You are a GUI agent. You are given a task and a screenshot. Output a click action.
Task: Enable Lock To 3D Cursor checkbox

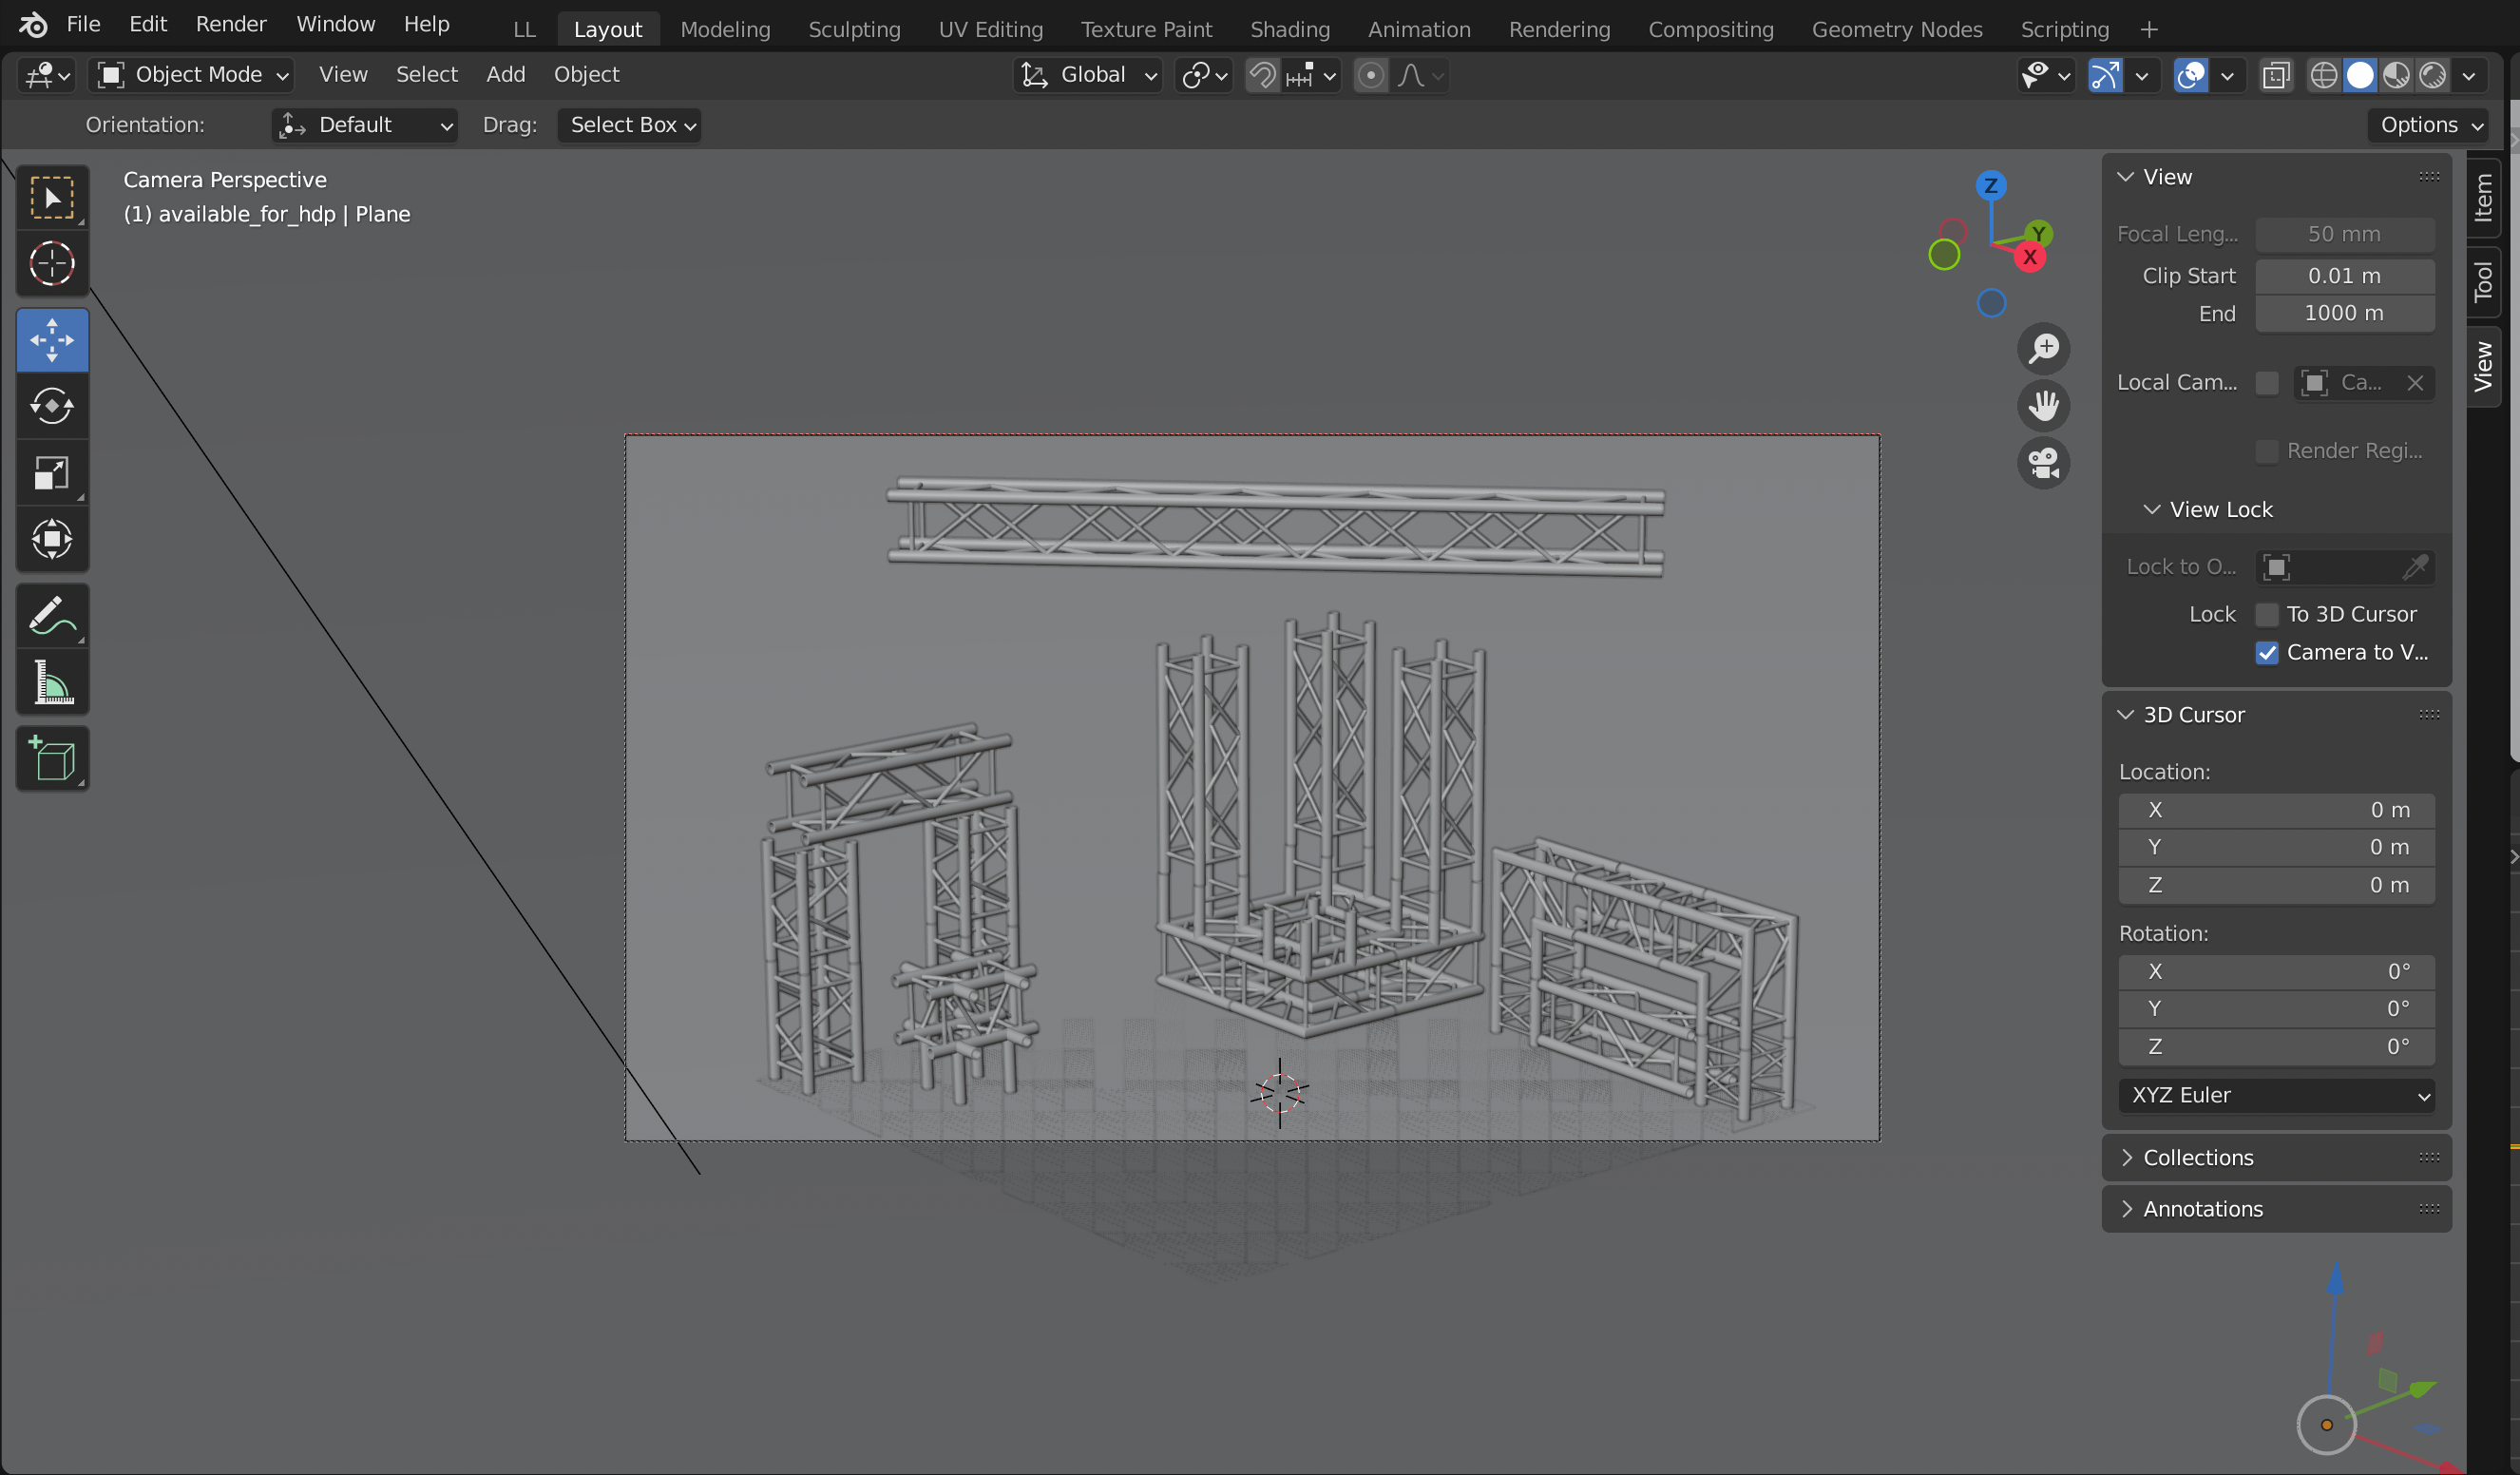coord(2266,614)
